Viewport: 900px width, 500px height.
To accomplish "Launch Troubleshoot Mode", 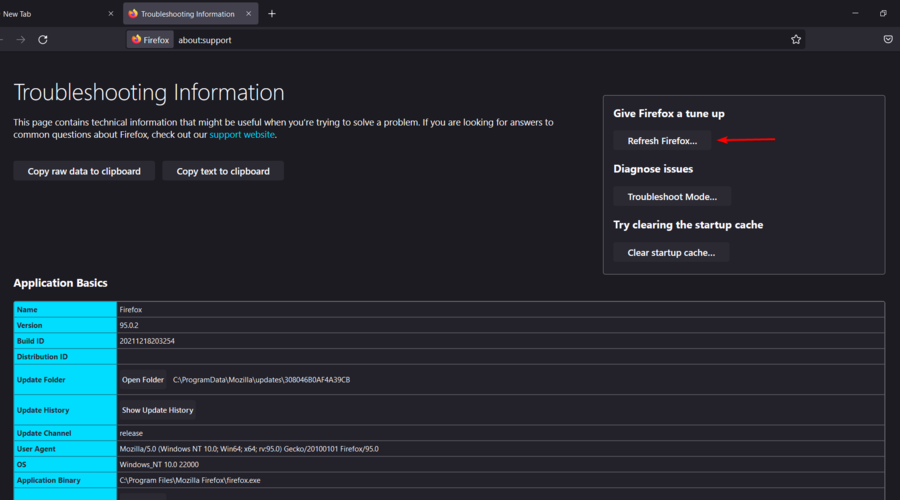I will pos(672,197).
